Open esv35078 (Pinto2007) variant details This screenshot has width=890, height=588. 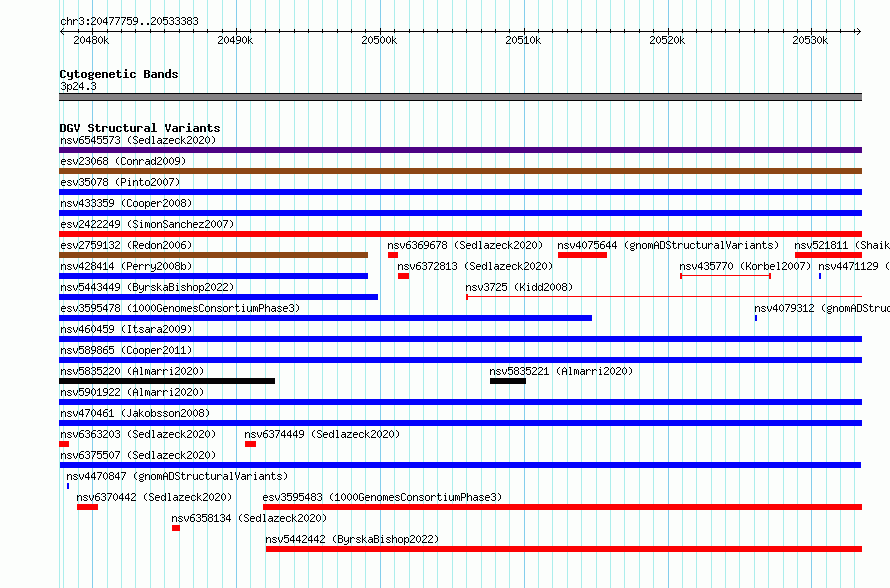pyautogui.click(x=120, y=182)
